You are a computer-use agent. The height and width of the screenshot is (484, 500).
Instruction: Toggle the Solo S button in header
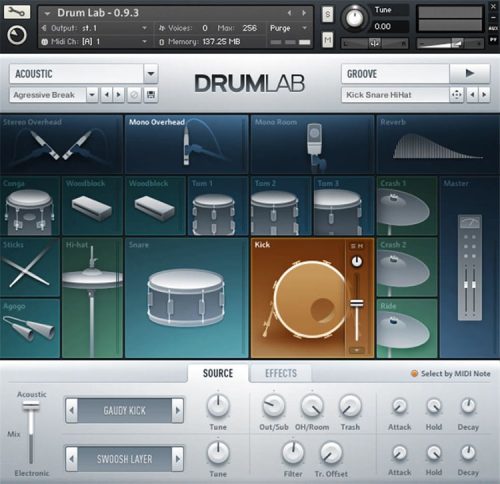tap(328, 15)
